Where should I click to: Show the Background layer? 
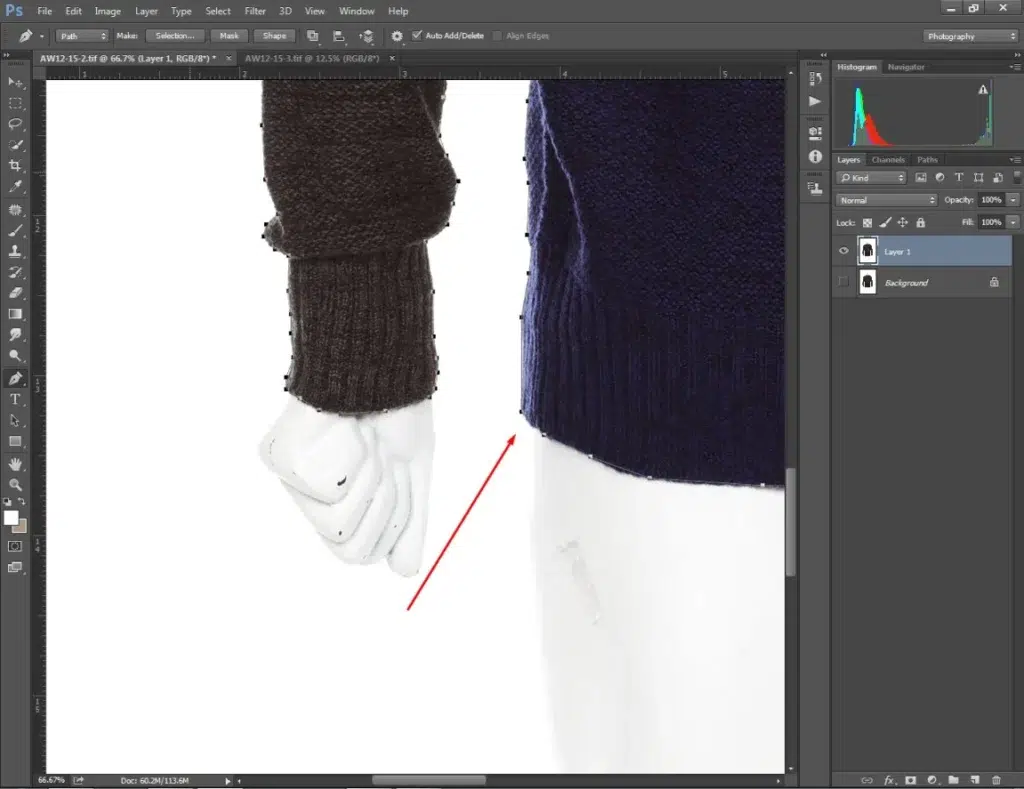[843, 282]
